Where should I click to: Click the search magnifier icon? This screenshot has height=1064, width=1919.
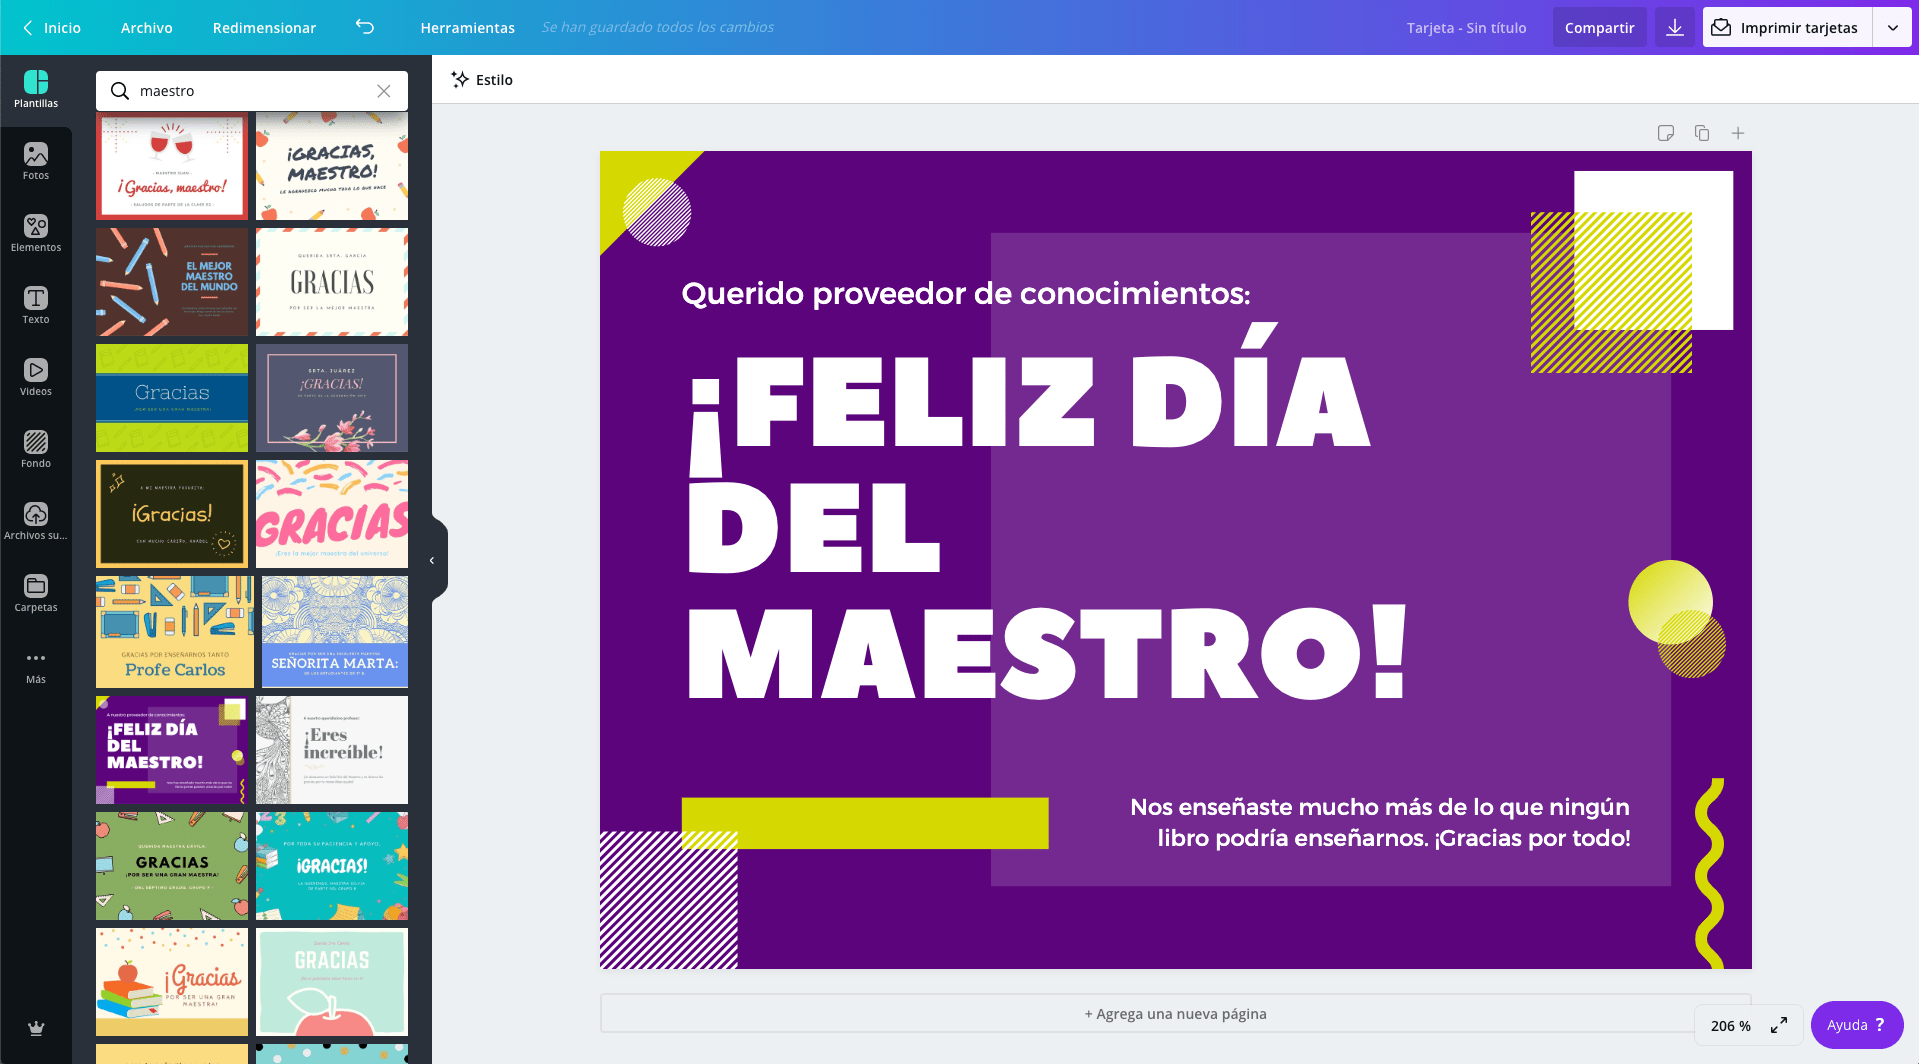pos(120,91)
